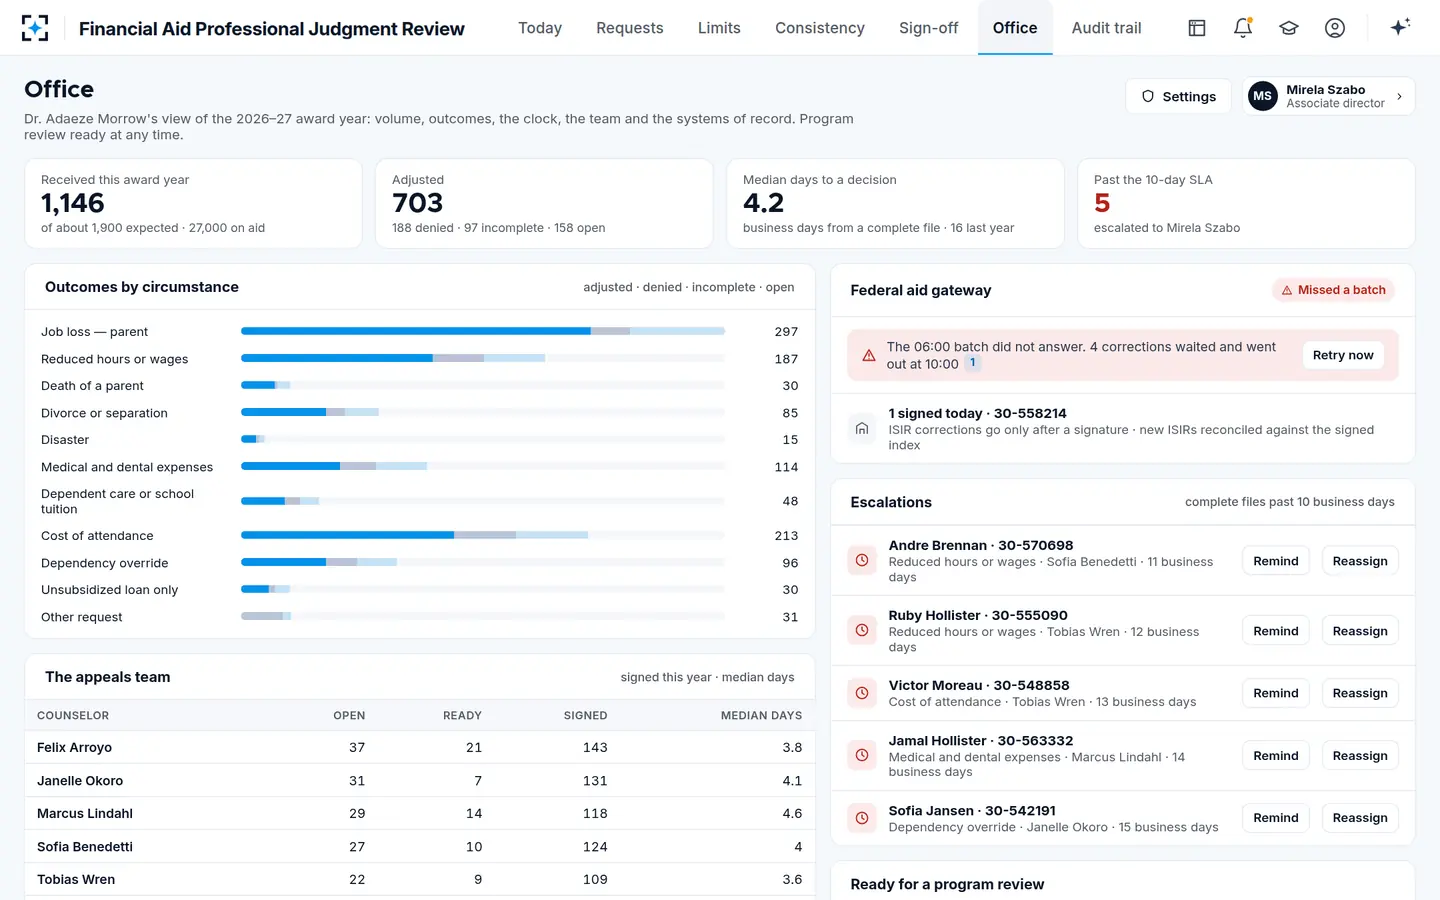Click the app logo icon
The width and height of the screenshot is (1440, 900).
click(35, 28)
